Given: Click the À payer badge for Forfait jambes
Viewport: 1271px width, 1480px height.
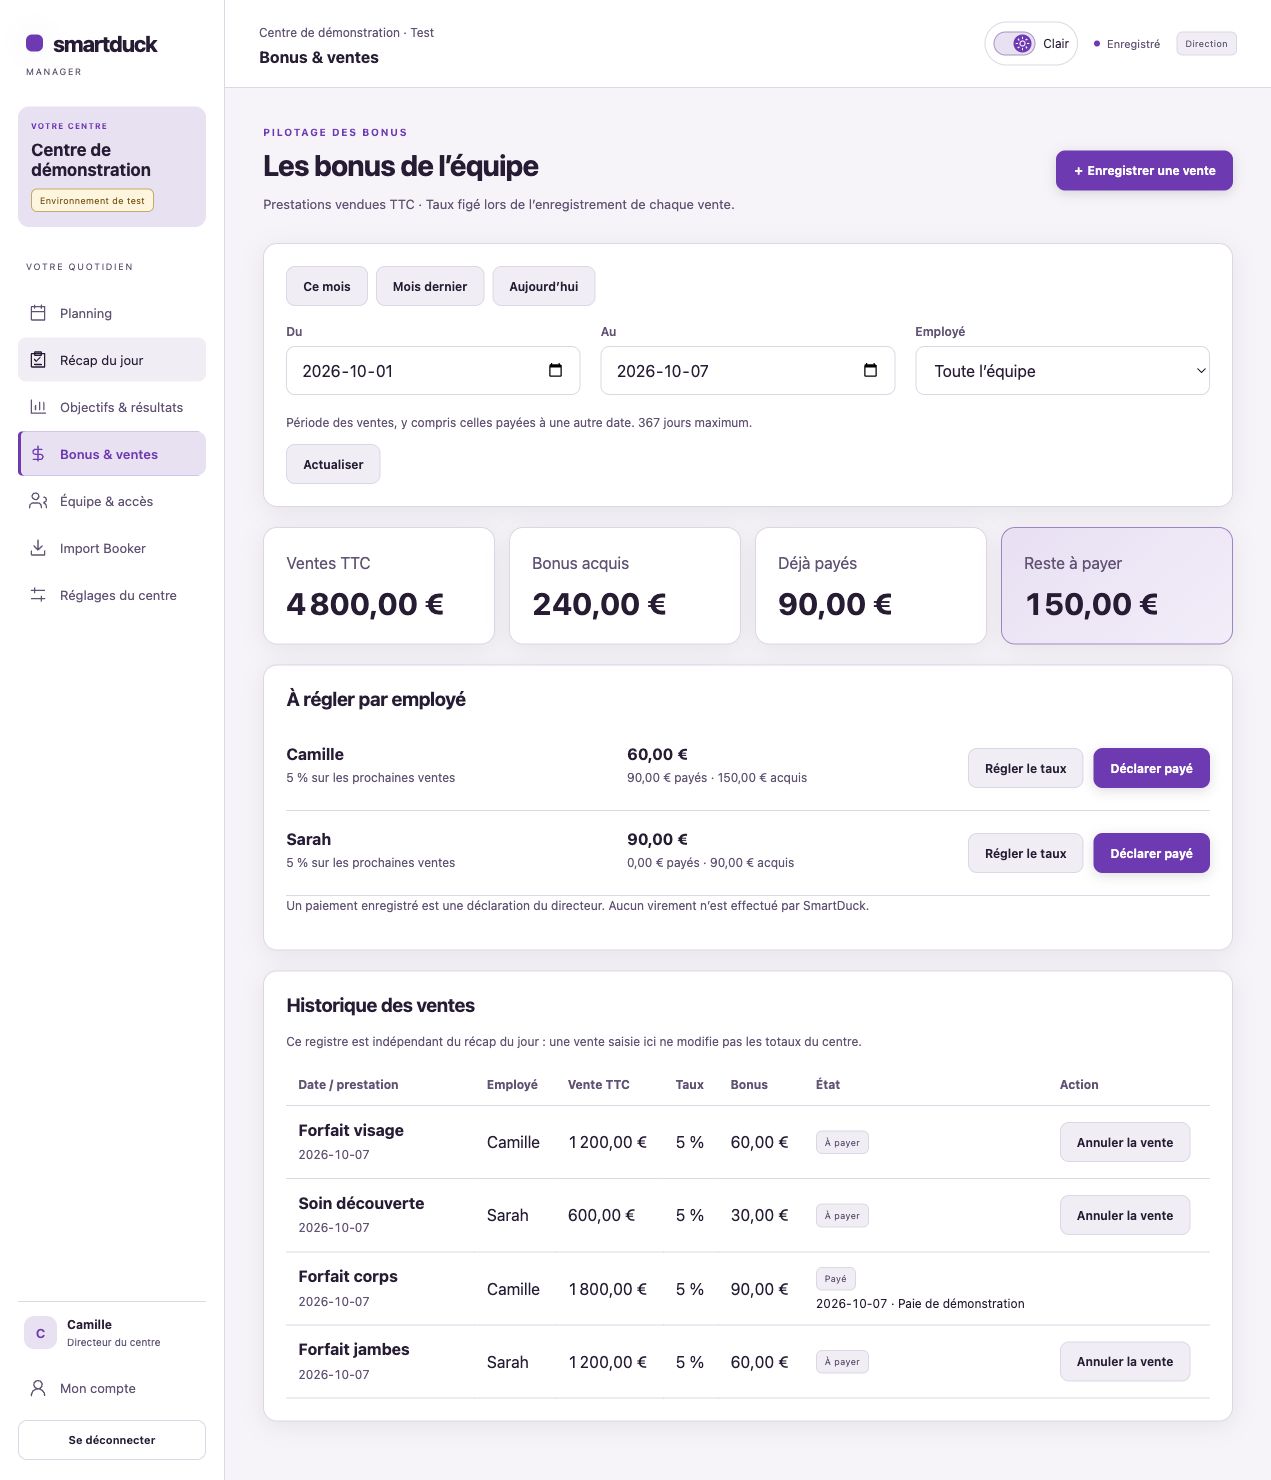Looking at the screenshot, I should pos(842,1361).
